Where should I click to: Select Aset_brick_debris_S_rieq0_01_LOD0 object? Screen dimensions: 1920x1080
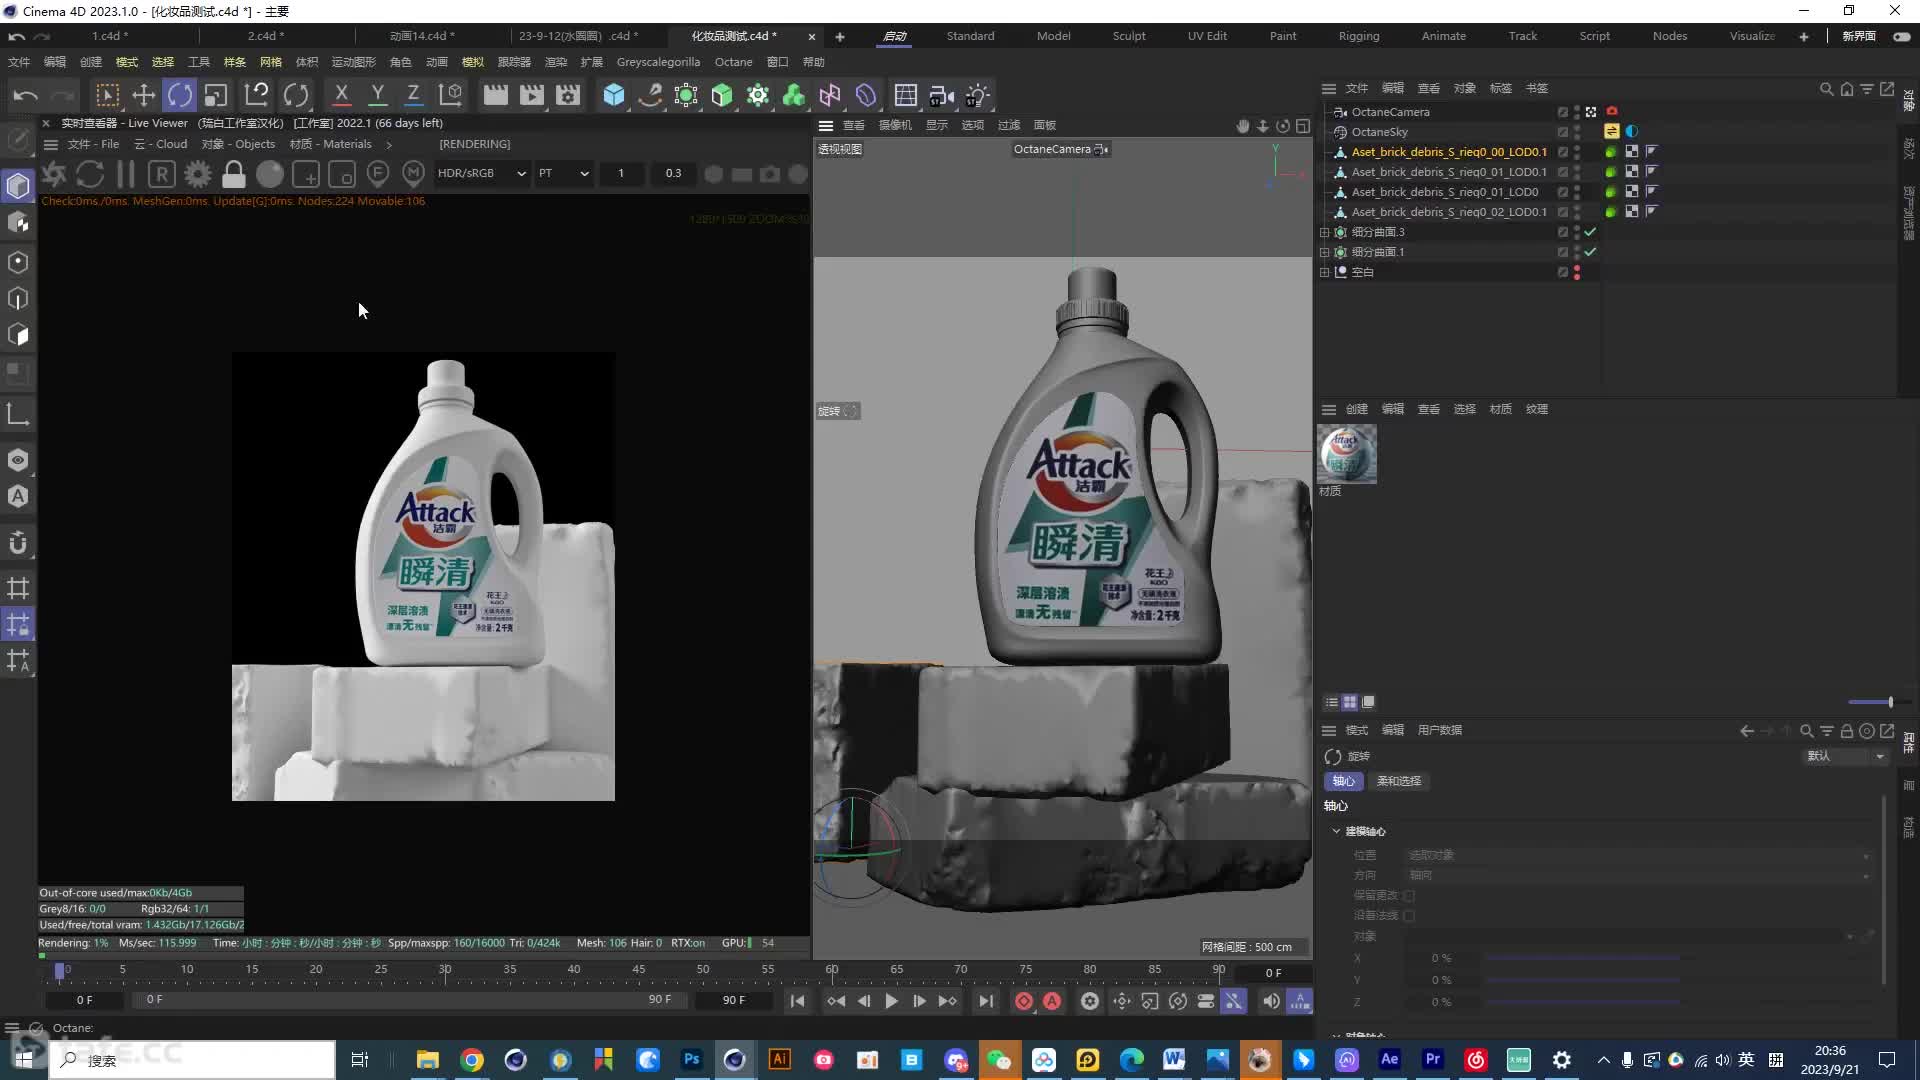1444,192
